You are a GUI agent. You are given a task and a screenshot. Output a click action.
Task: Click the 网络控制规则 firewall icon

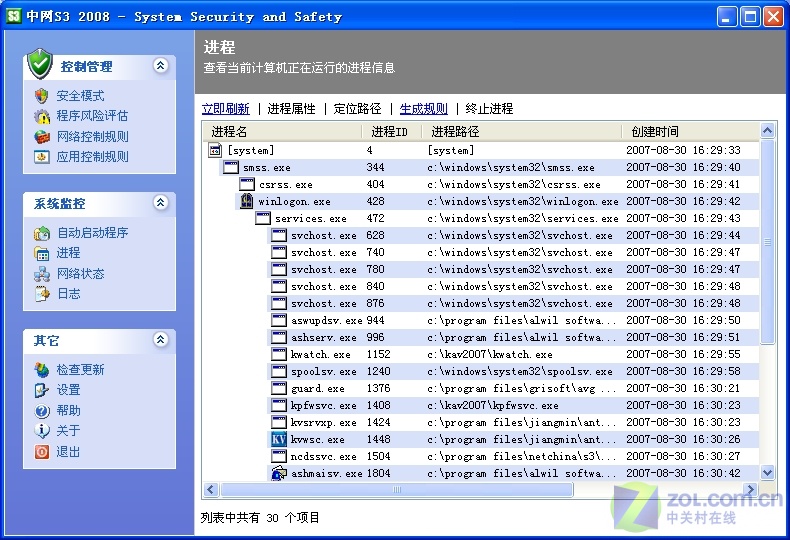(x=42, y=137)
